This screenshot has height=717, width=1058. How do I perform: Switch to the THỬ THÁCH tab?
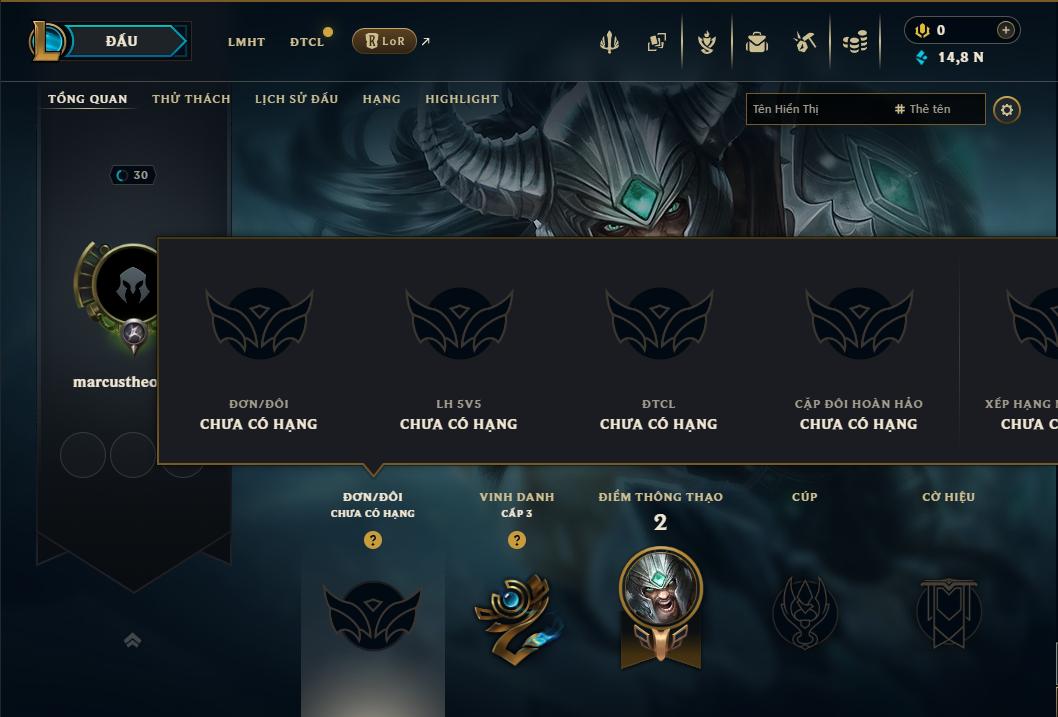click(x=191, y=99)
